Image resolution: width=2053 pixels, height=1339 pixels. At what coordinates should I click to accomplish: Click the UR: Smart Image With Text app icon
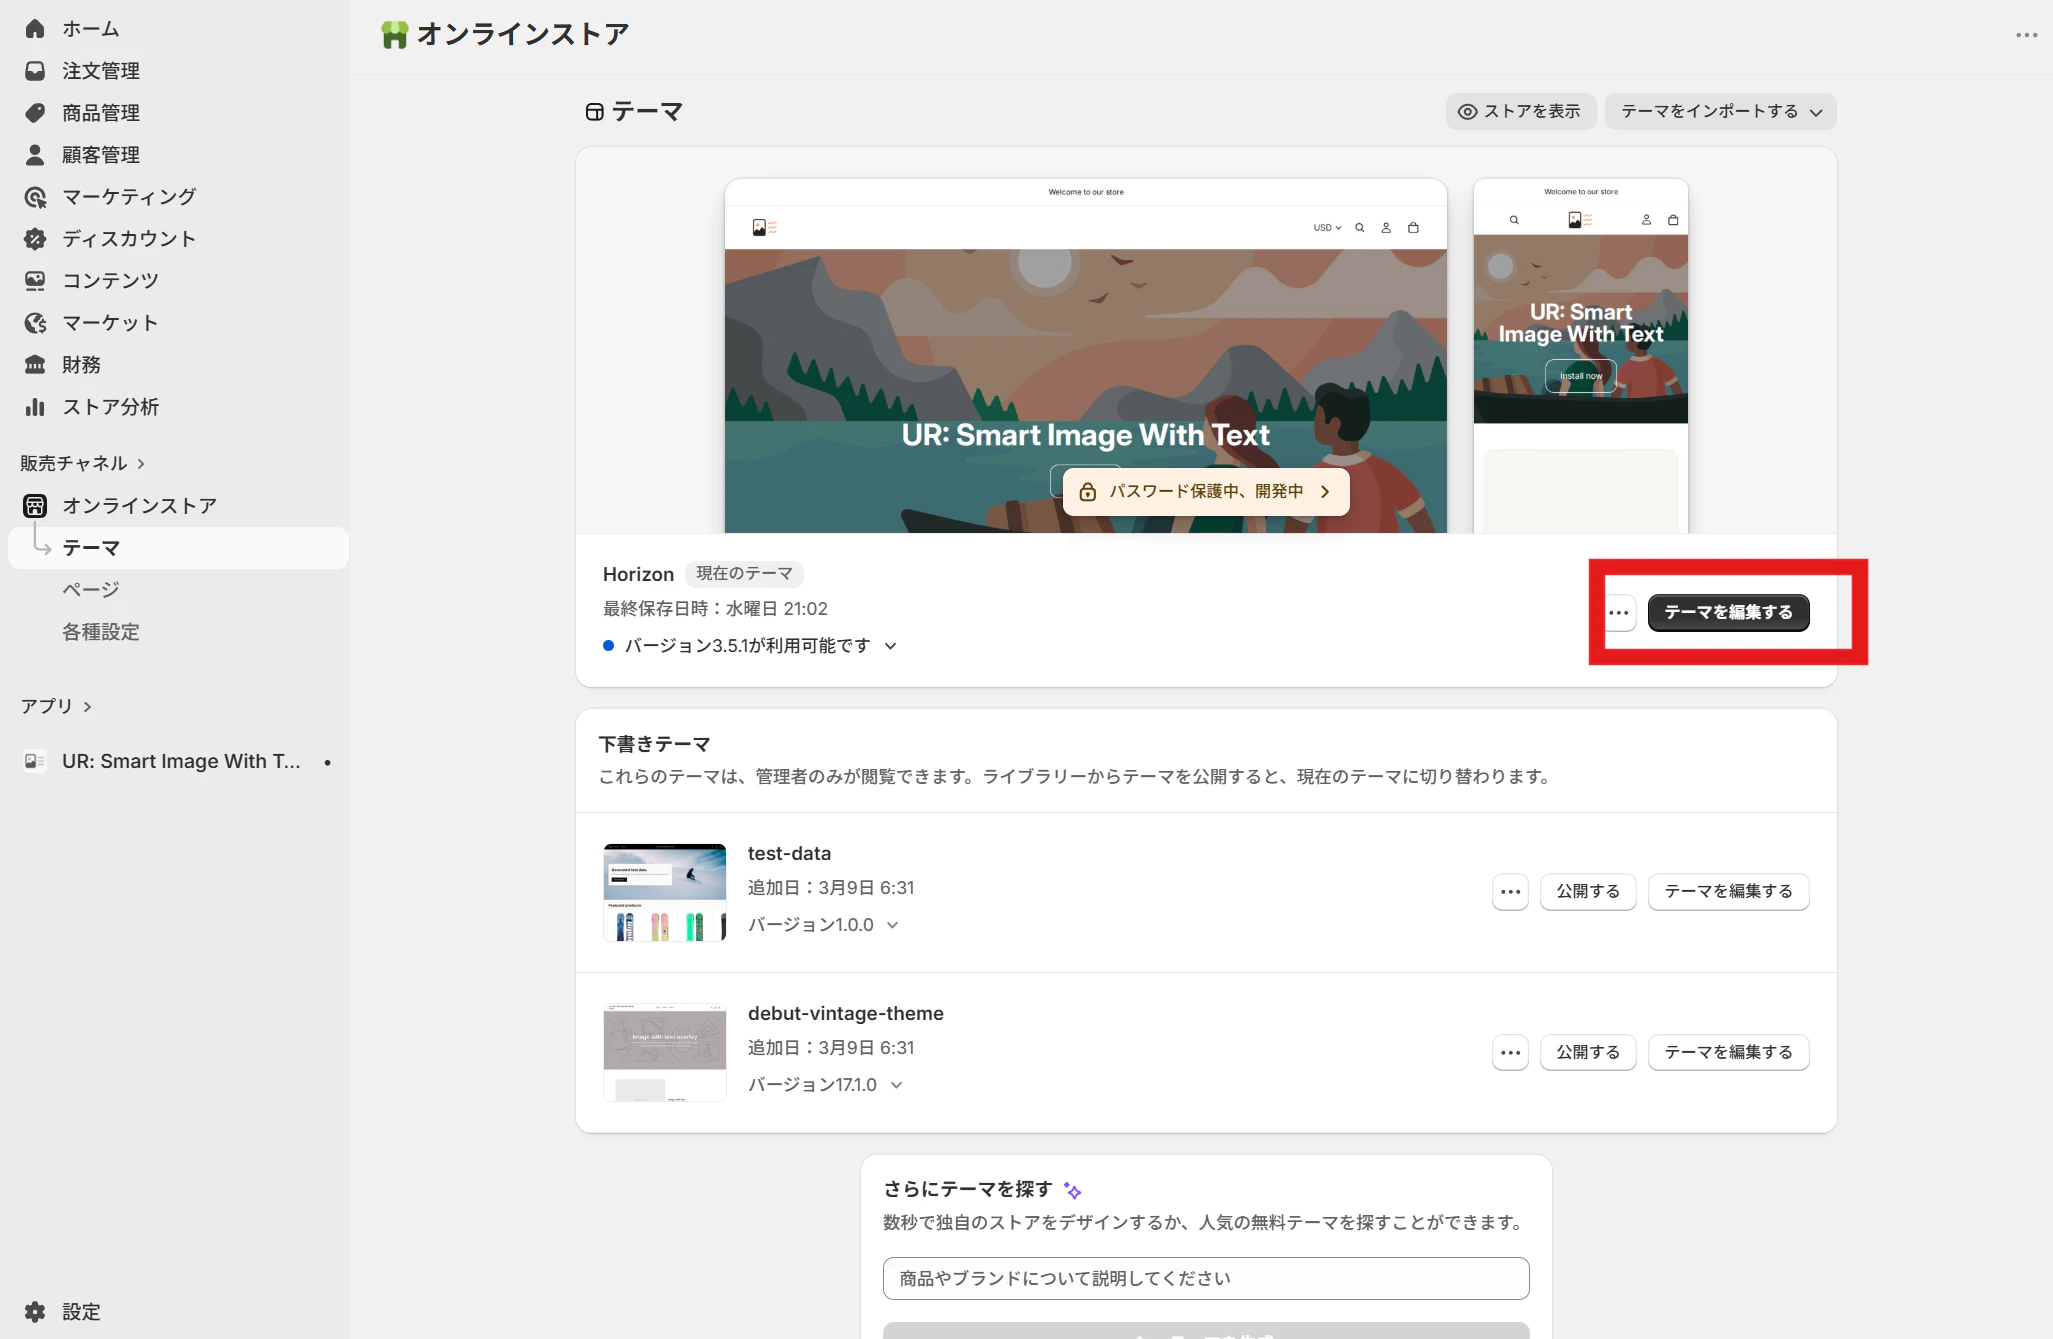pos(35,762)
